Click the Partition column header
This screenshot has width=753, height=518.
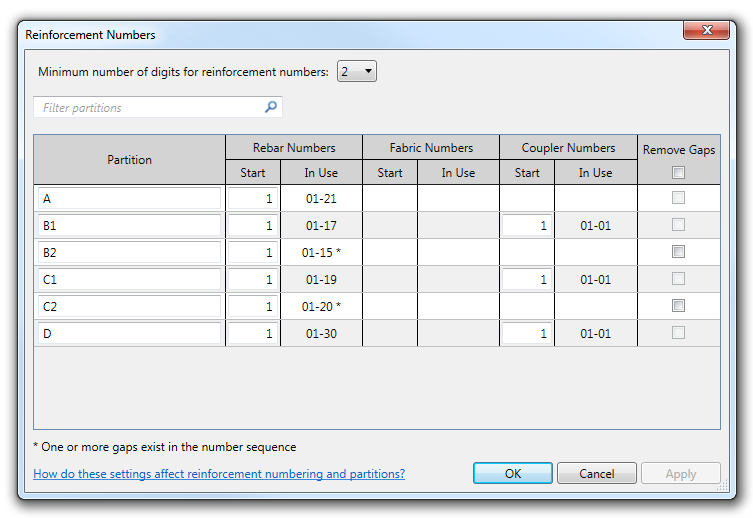click(130, 160)
